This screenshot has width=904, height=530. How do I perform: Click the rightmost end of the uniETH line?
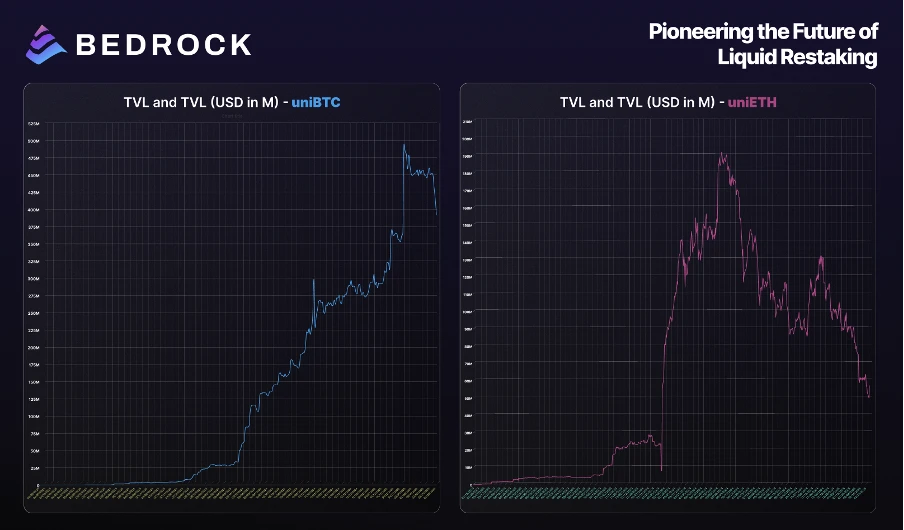(x=869, y=396)
